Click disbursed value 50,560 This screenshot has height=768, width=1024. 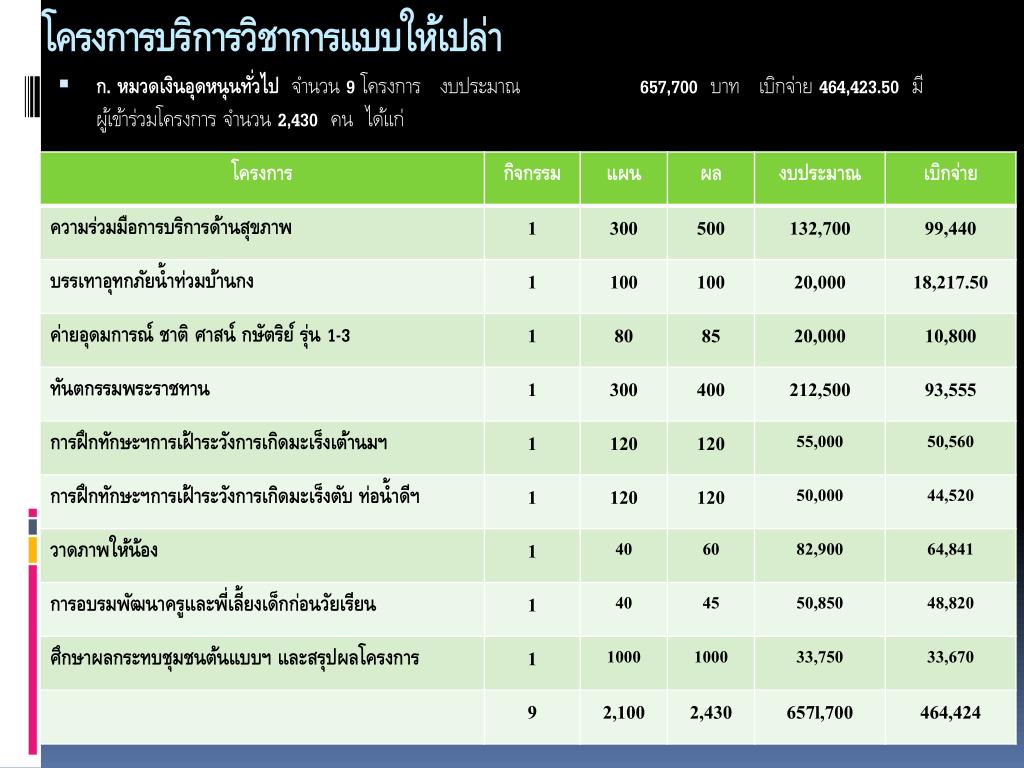950,441
